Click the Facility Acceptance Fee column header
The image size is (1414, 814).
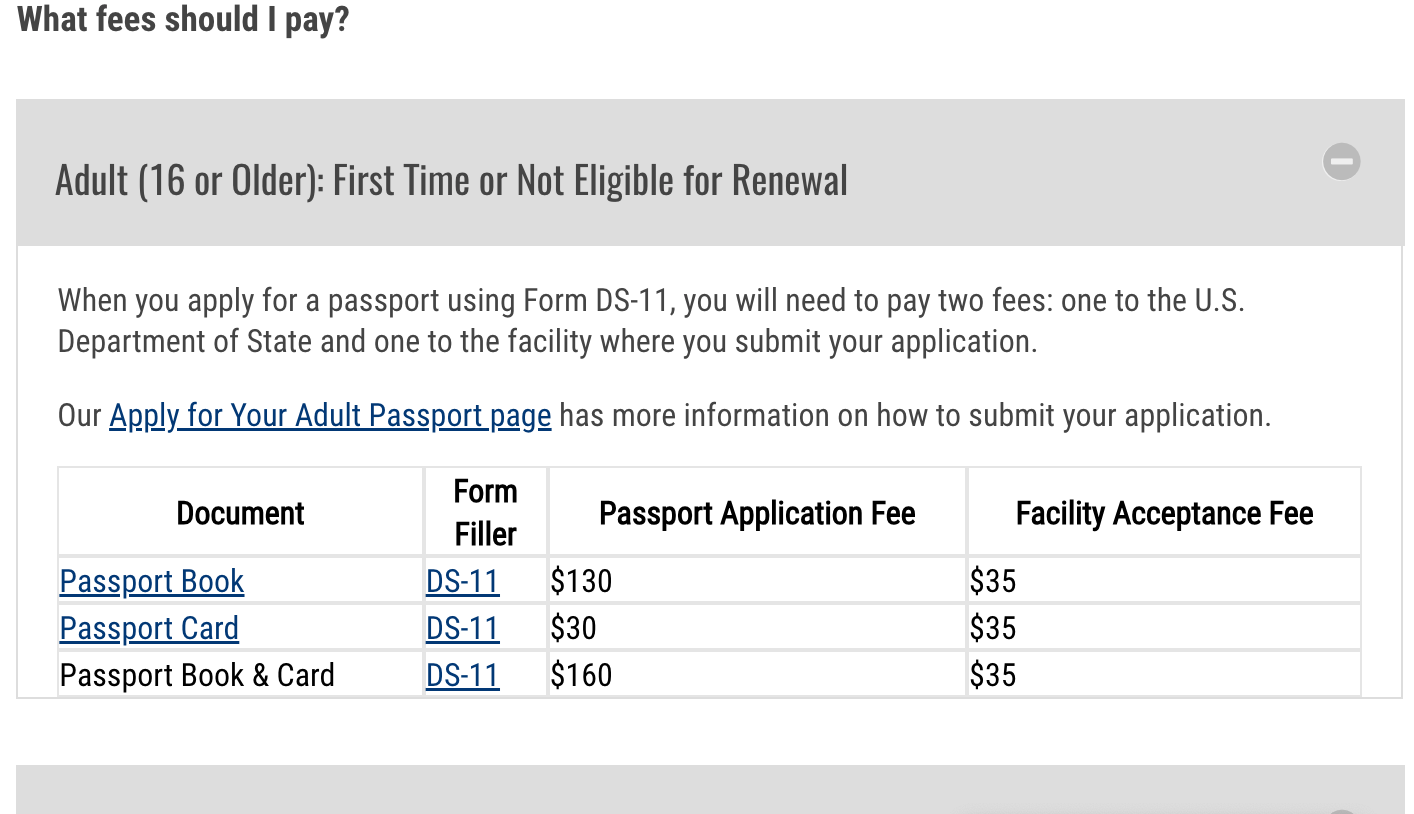click(x=1164, y=513)
